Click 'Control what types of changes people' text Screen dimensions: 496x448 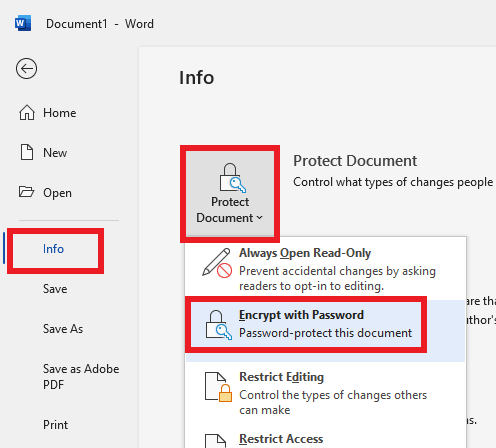click(x=393, y=182)
